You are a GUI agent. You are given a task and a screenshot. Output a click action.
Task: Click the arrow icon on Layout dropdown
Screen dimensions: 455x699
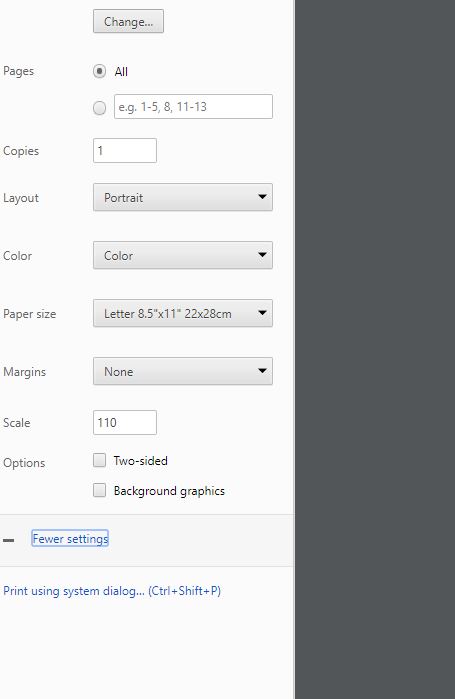(262, 197)
